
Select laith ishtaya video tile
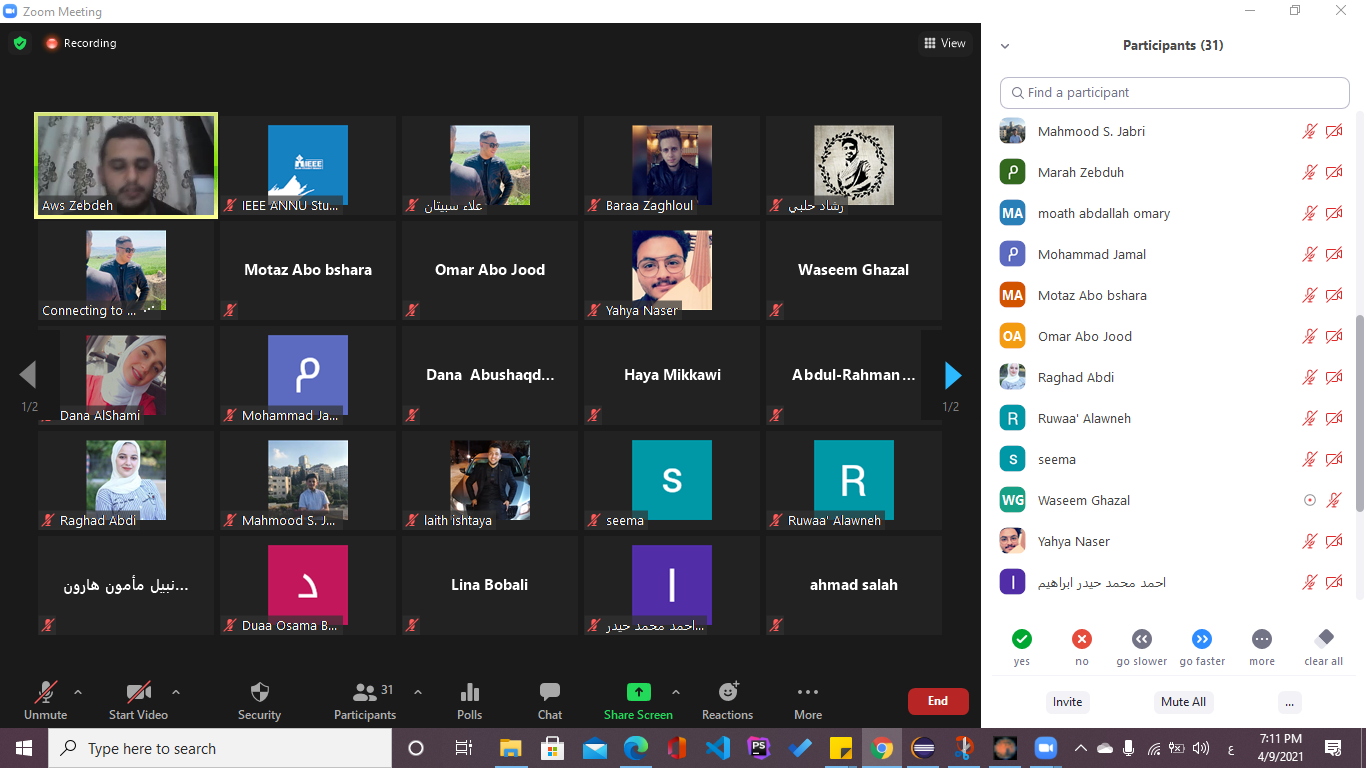[490, 480]
